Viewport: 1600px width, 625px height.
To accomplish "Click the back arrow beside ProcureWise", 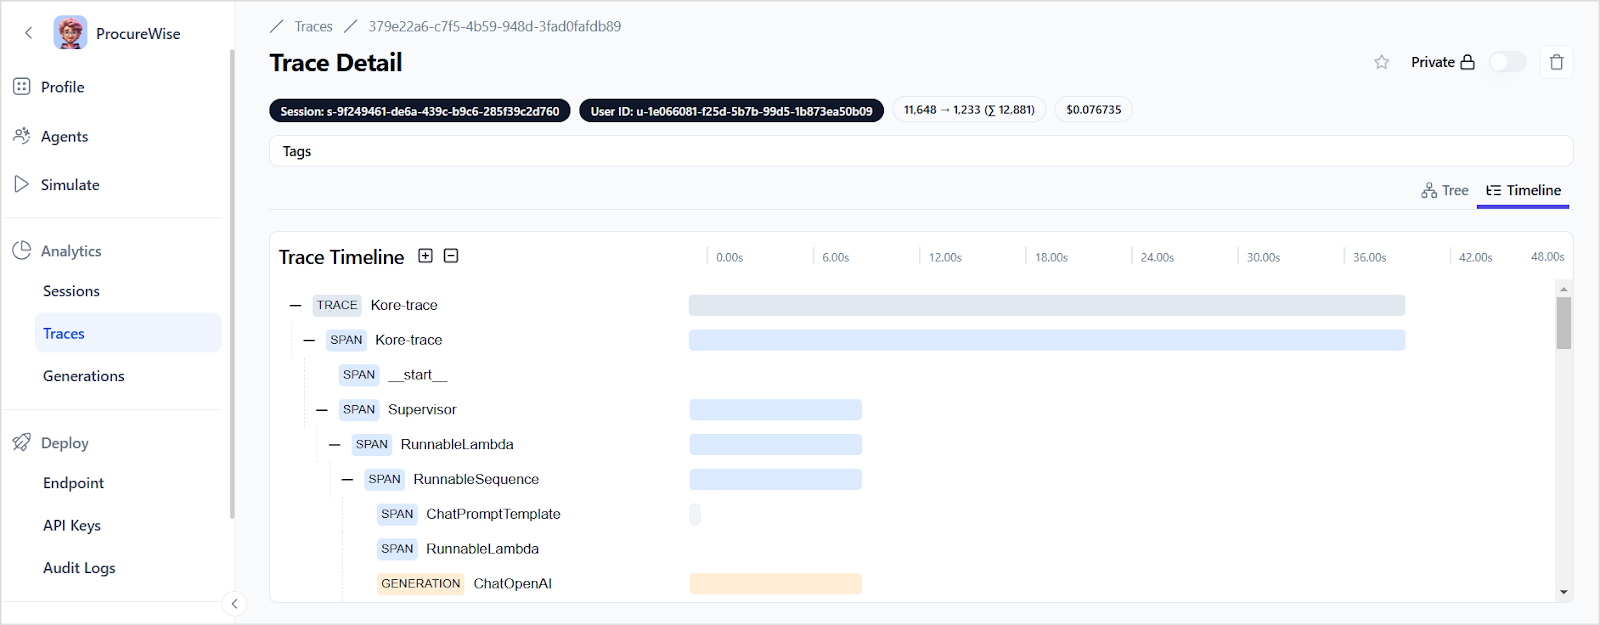I will coord(28,33).
